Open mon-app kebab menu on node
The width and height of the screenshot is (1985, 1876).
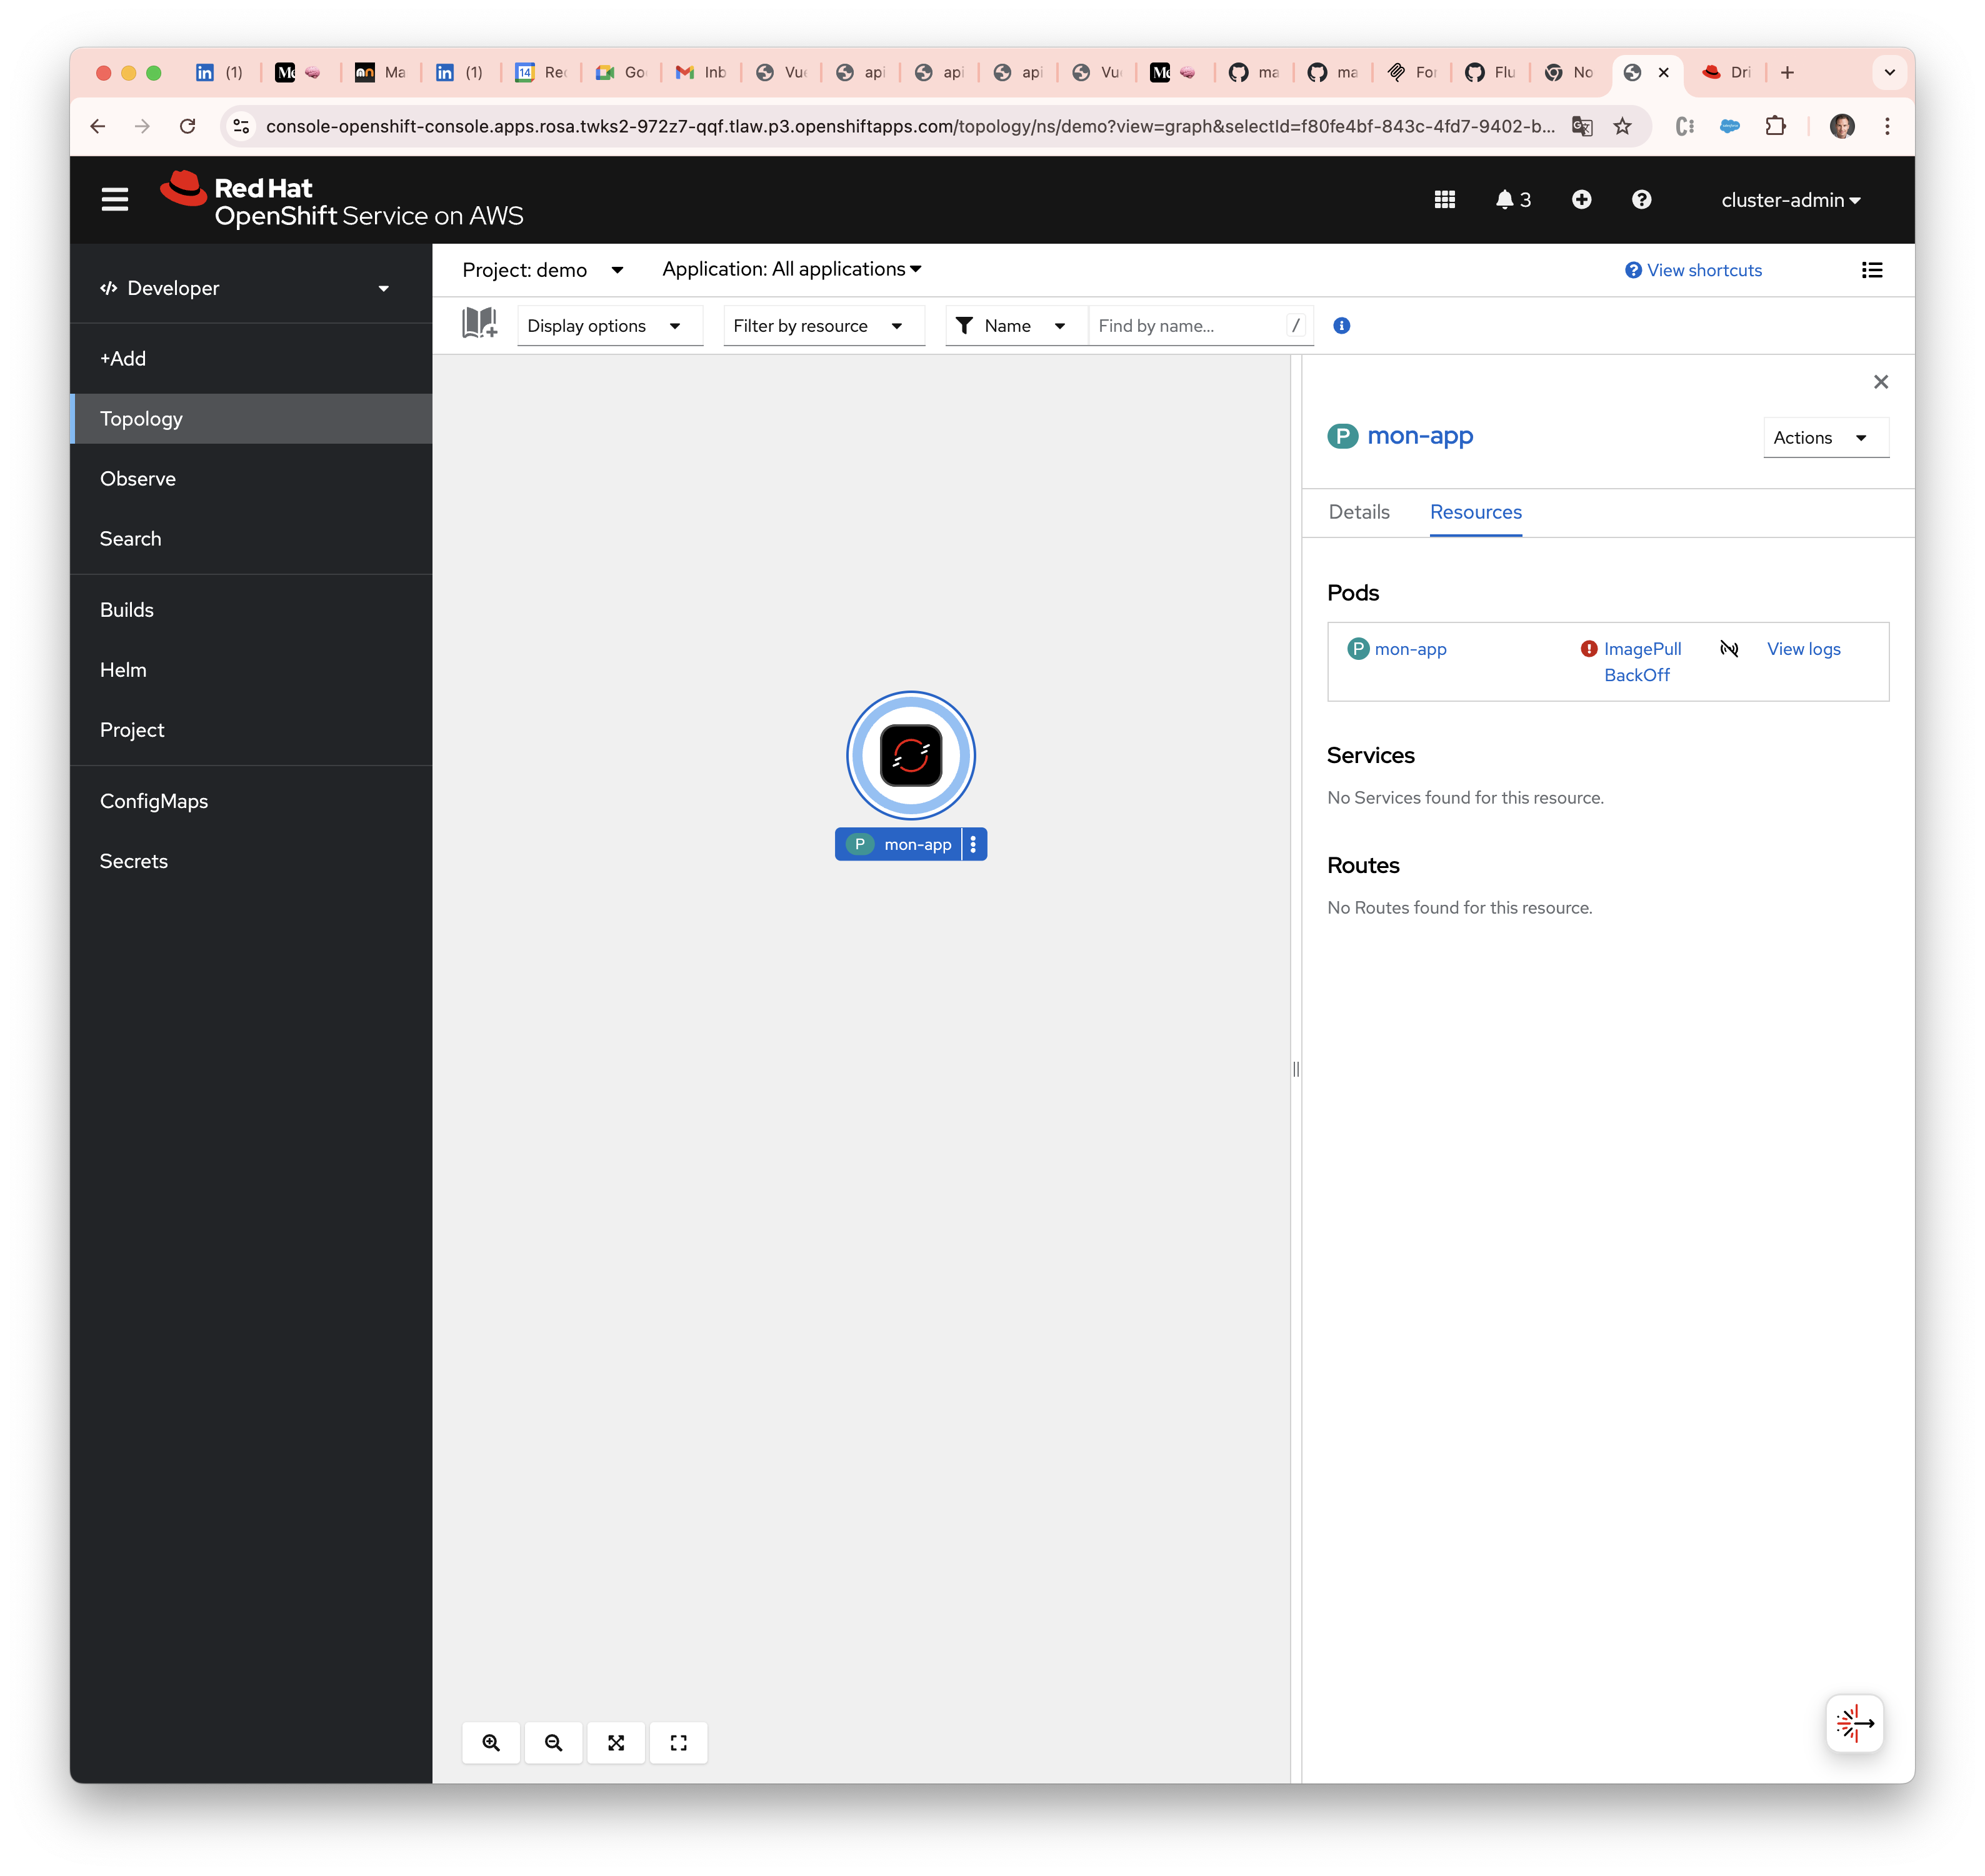coord(973,844)
